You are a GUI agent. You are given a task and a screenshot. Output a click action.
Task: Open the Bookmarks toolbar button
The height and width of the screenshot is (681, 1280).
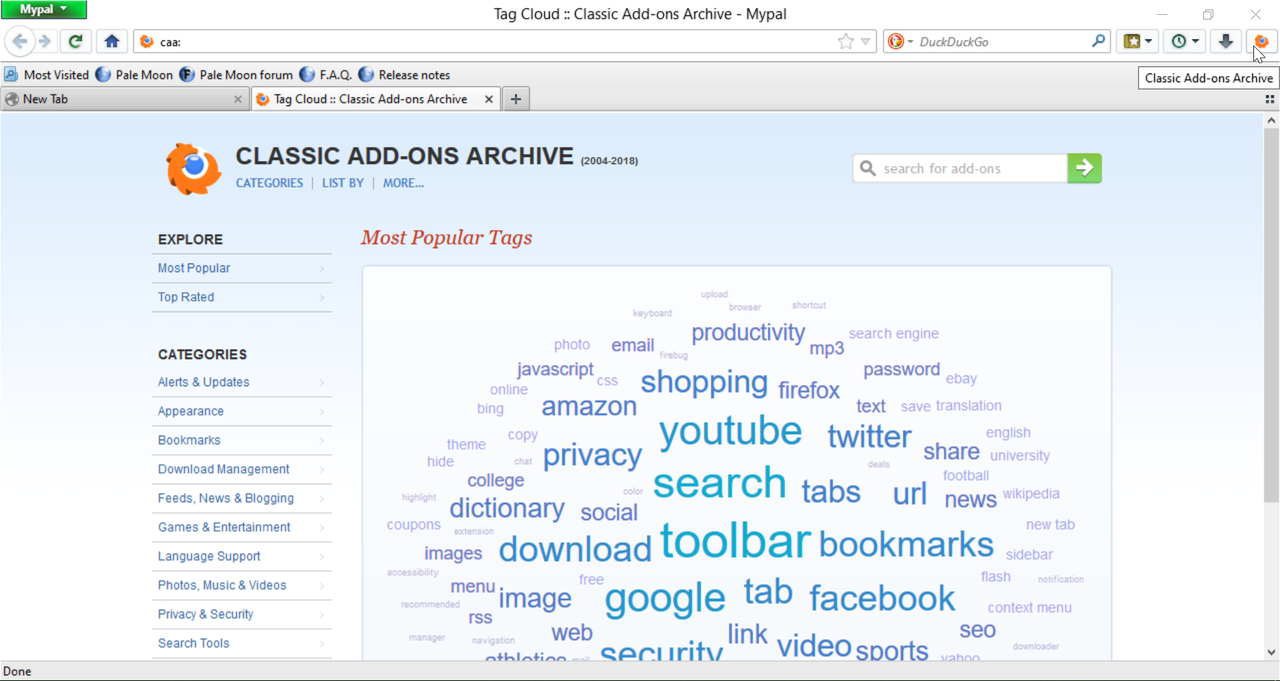coord(1132,42)
